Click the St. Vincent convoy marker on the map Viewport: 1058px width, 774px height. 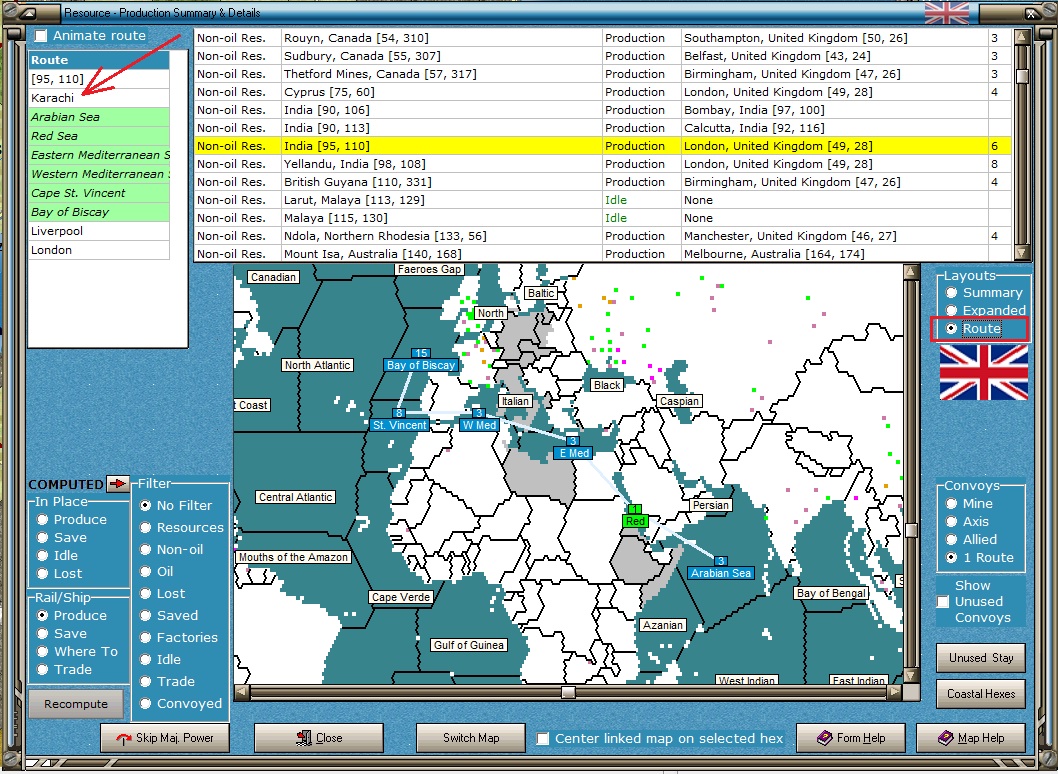click(x=399, y=425)
